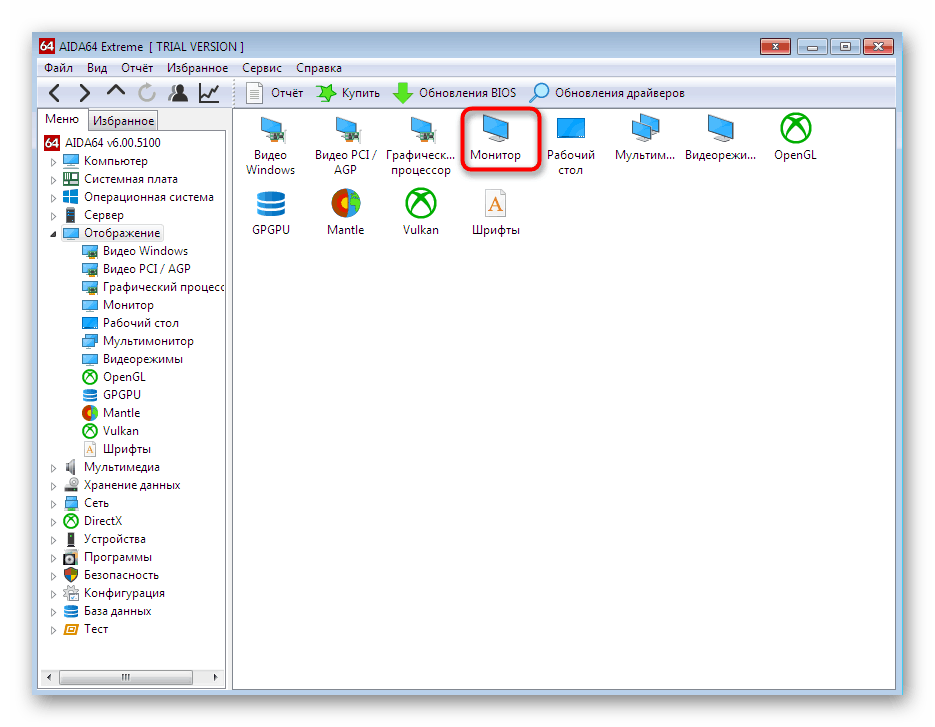Select Видео PCI / AGP in the tree
This screenshot has height=727, width=935.
coord(137,269)
